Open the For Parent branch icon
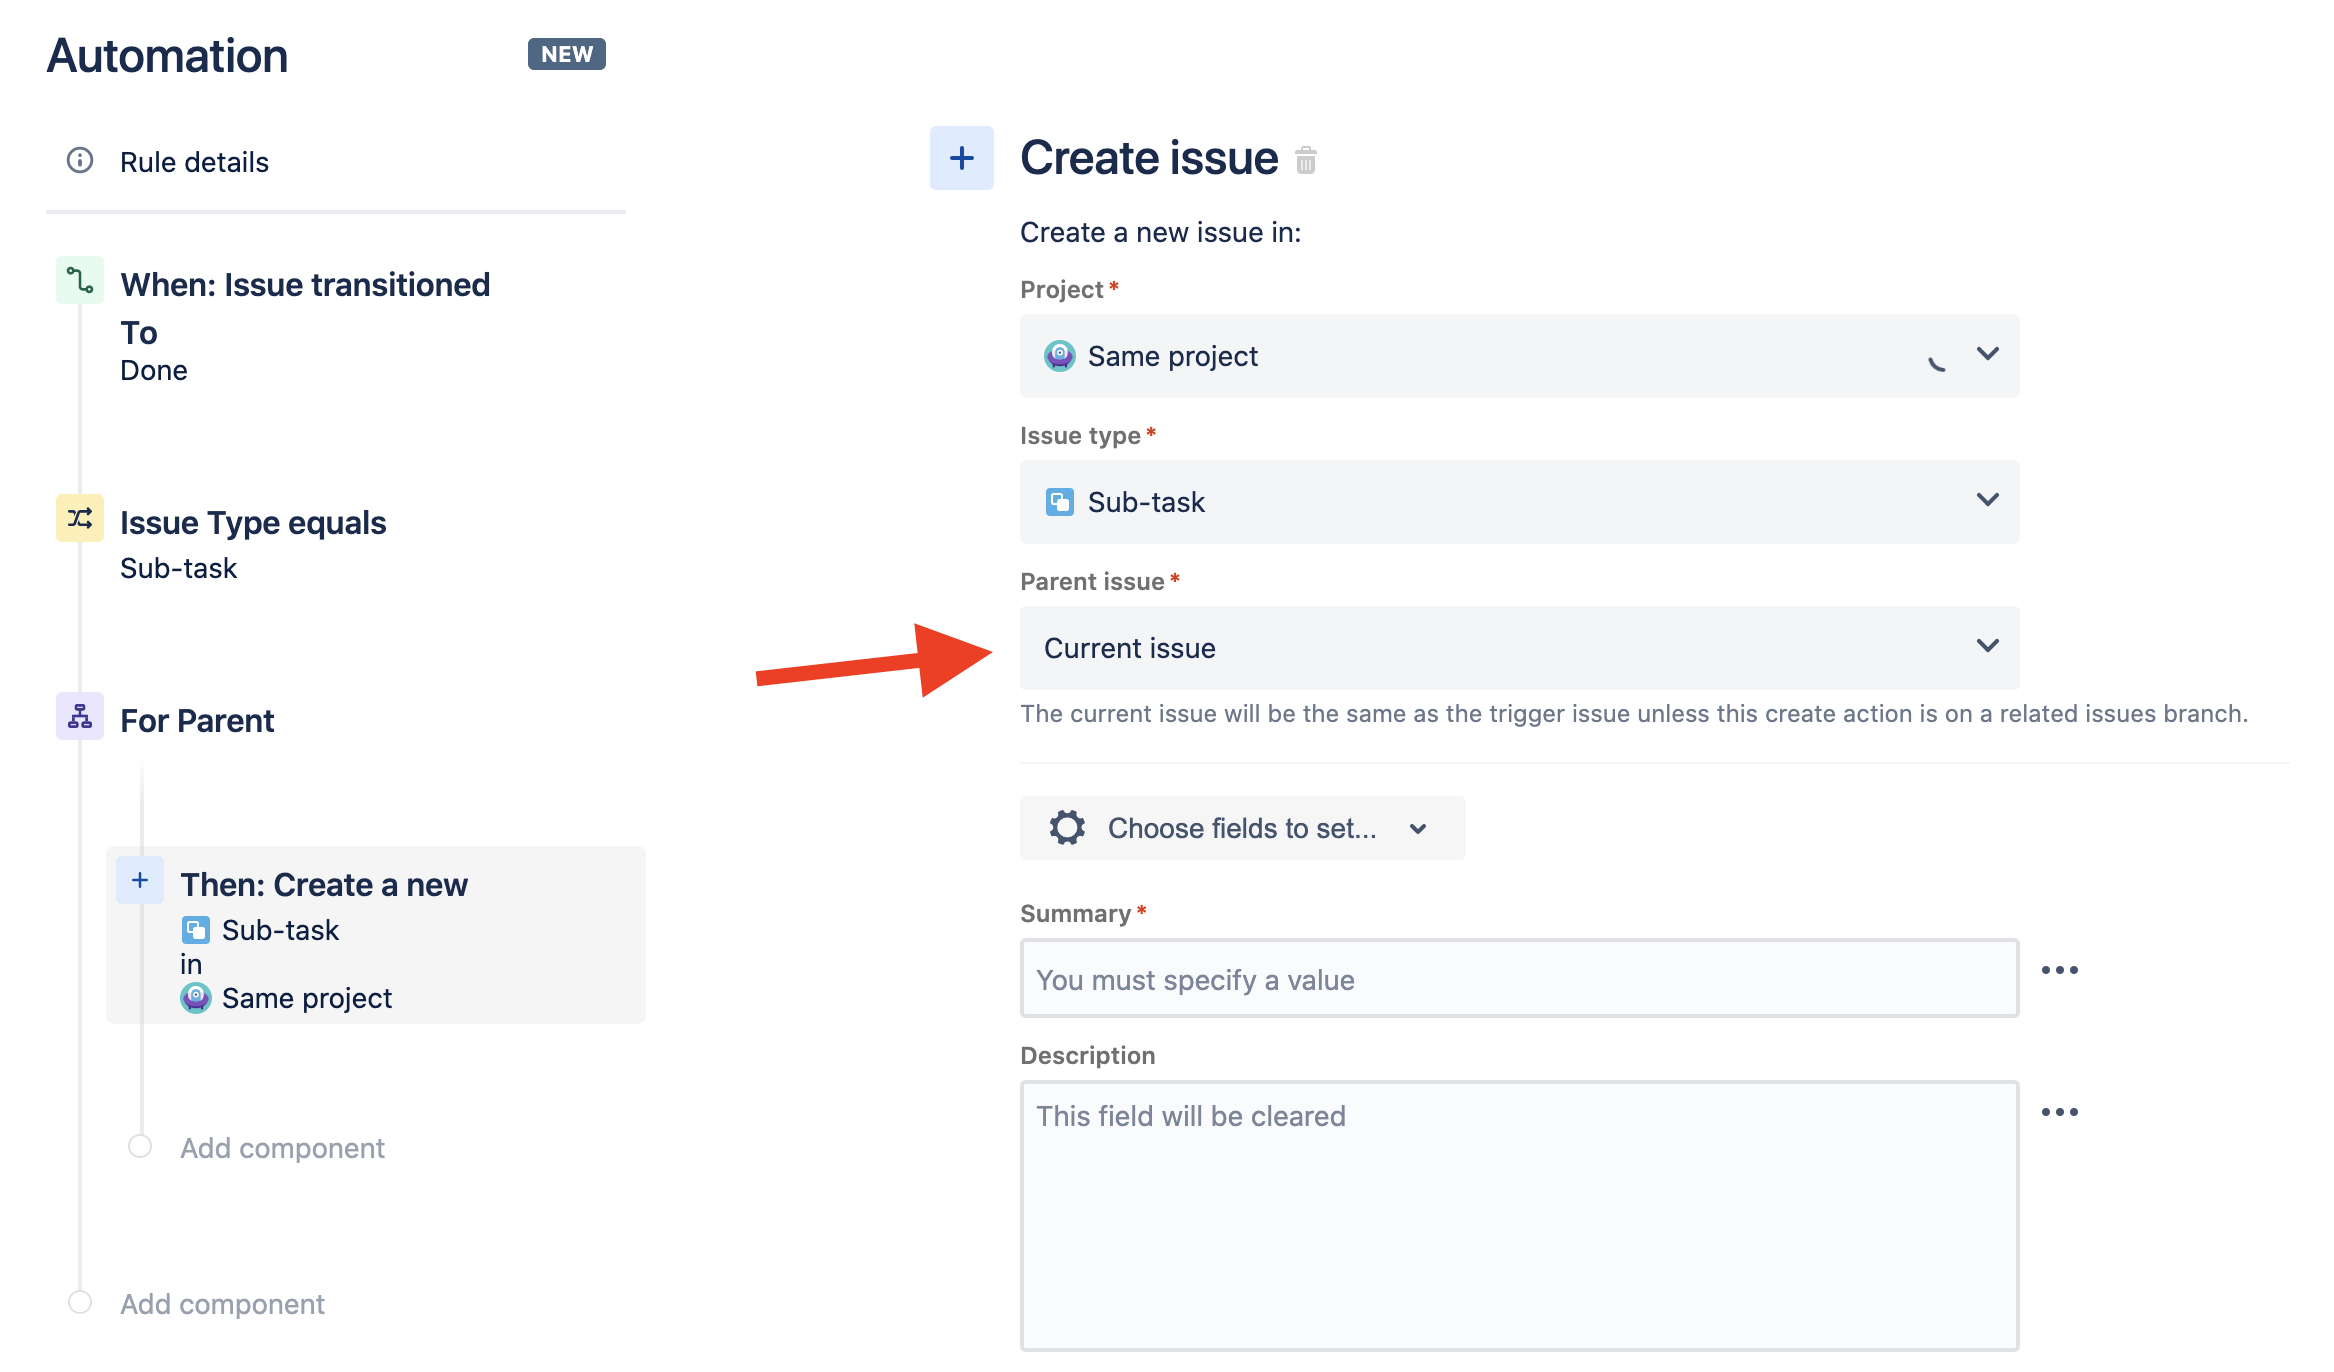The width and height of the screenshot is (2334, 1372). click(x=80, y=716)
